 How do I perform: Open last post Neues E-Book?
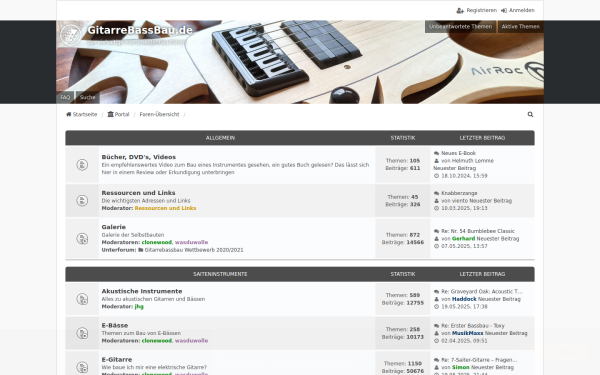pos(458,153)
